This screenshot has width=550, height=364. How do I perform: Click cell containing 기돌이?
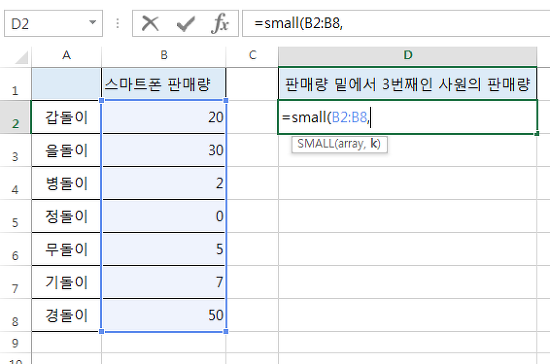pos(66,282)
